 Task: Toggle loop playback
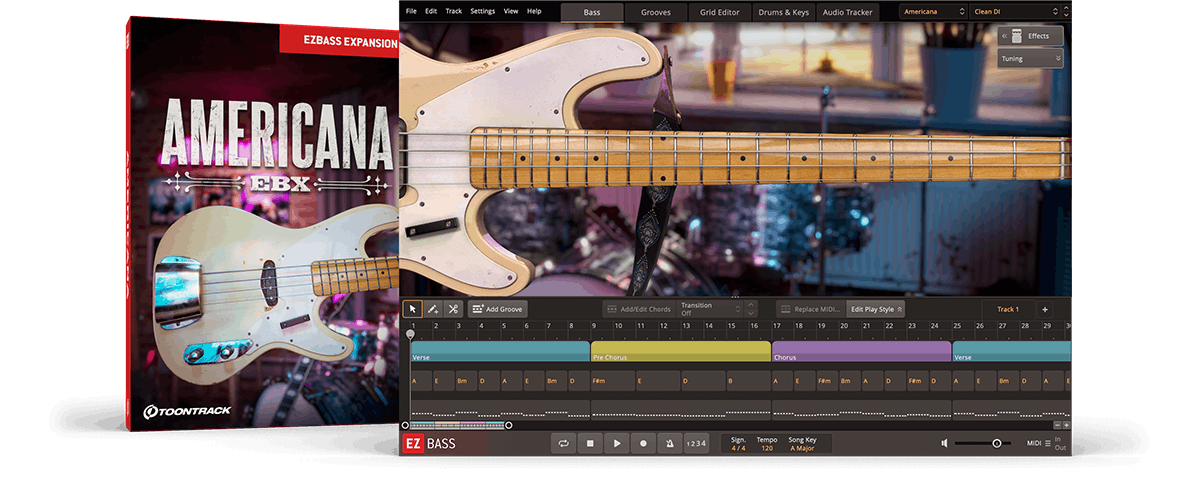565,443
